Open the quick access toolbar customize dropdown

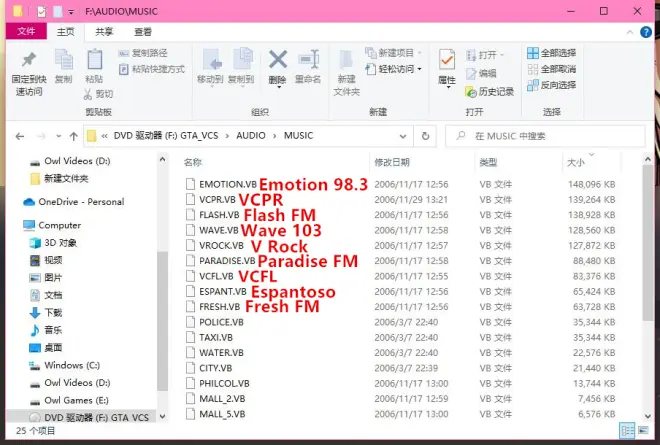71,12
